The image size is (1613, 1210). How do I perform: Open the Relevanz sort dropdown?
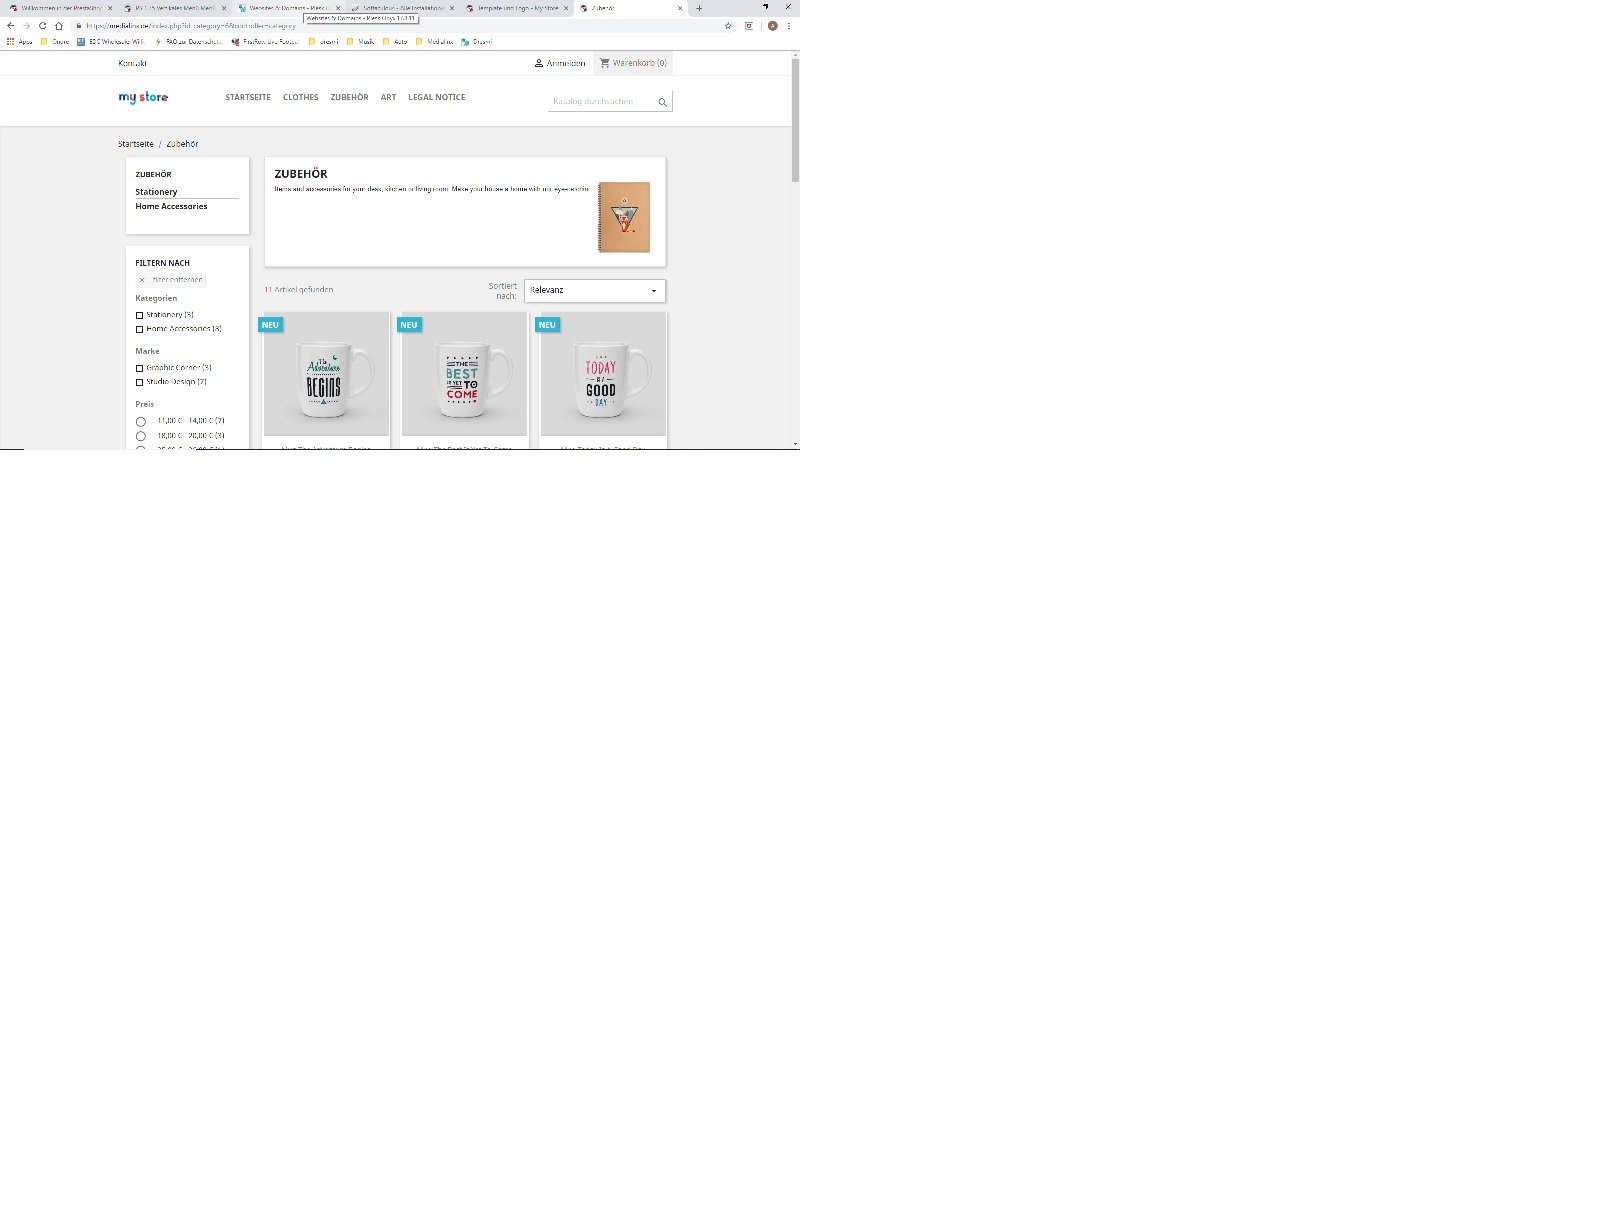pos(594,290)
